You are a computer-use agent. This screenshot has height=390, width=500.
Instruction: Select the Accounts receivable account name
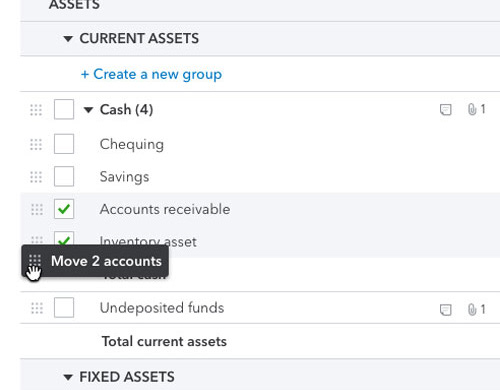pos(165,209)
